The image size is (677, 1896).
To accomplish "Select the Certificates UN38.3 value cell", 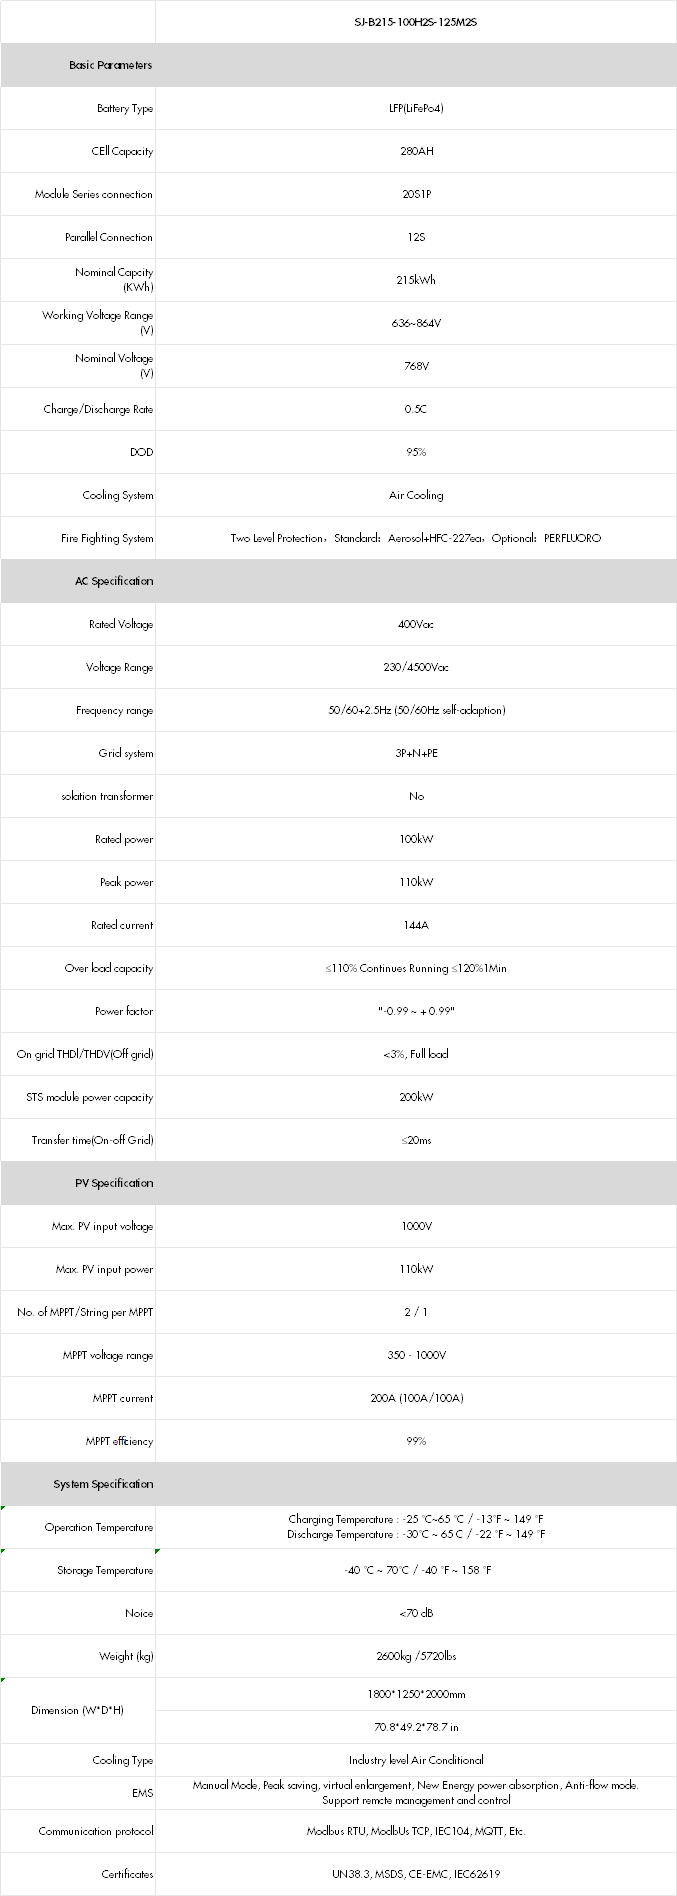I will pos(416,1874).
